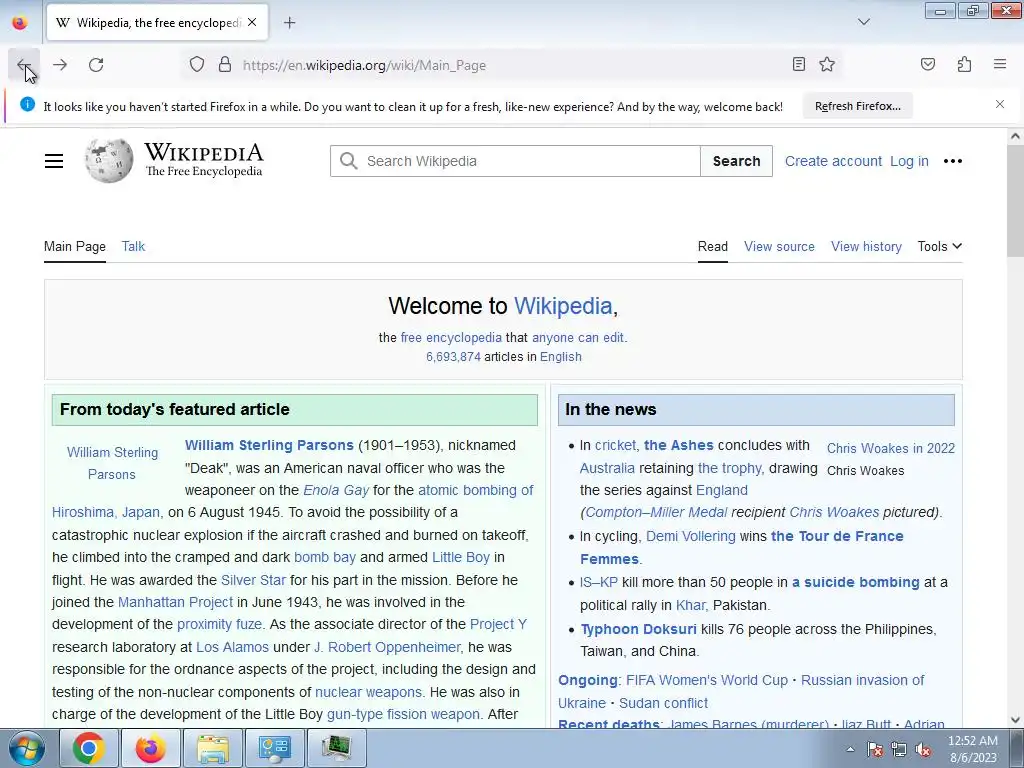Open the Sudan conflict link
1024x768 pixels.
pyautogui.click(x=663, y=703)
